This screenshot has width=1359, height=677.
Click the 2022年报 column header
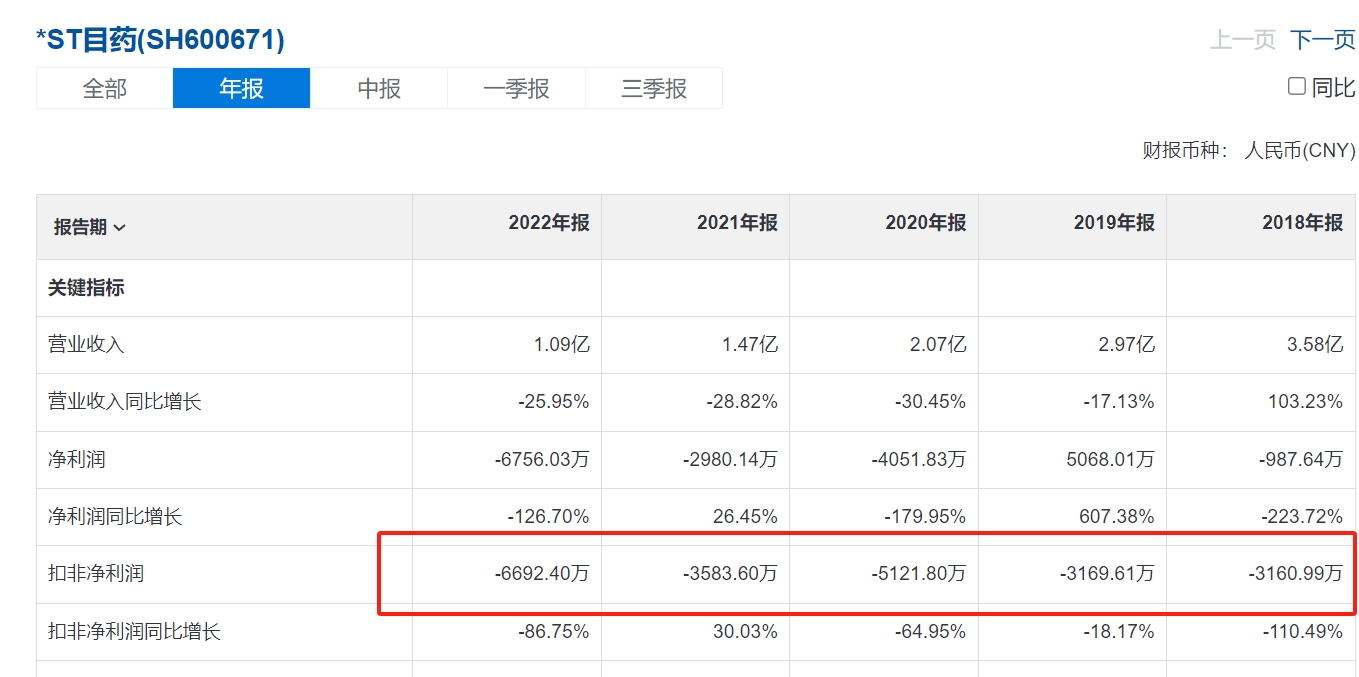click(x=549, y=223)
